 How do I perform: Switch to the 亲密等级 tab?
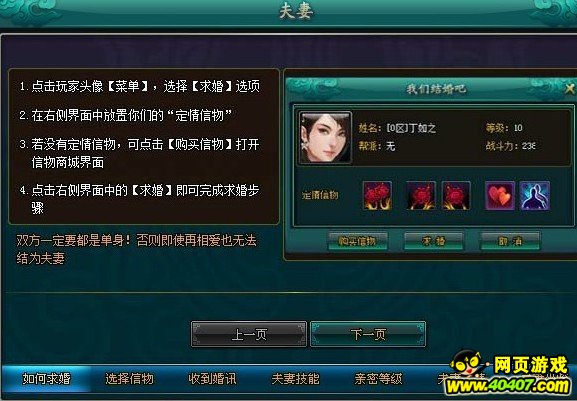378,379
